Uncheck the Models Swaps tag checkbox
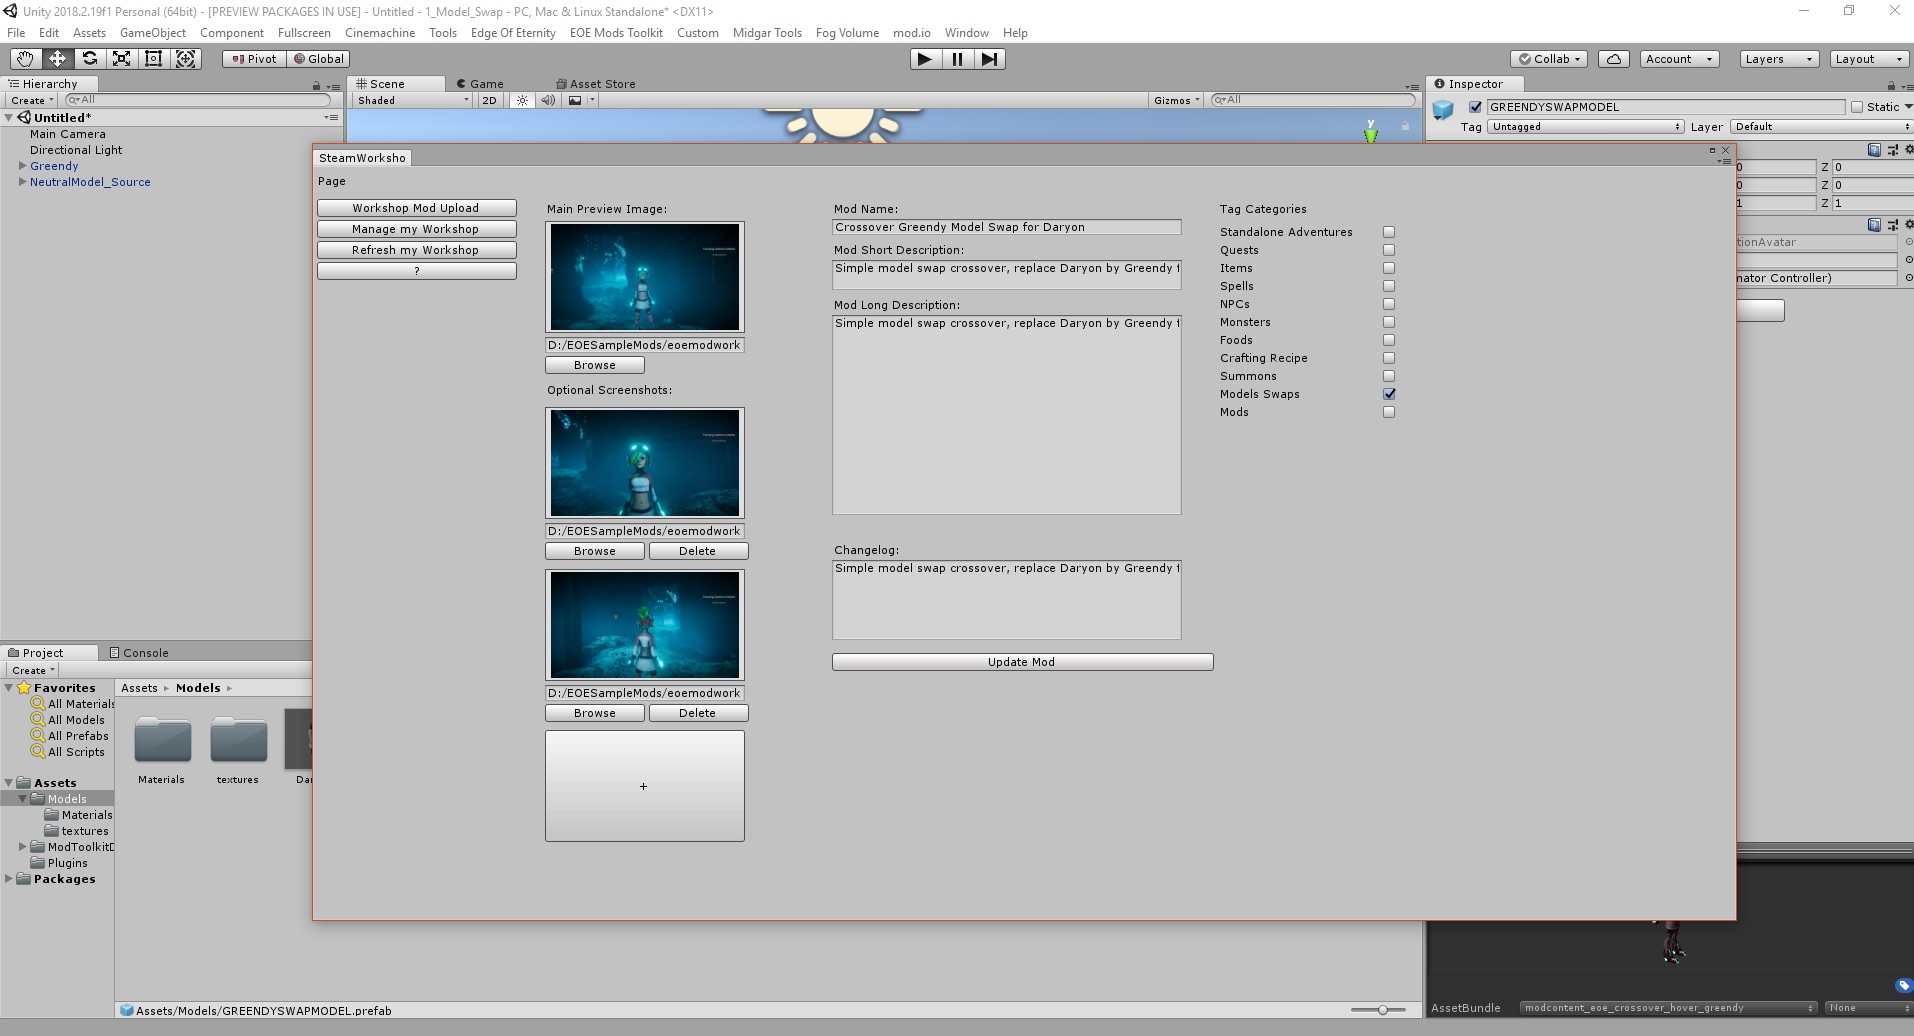This screenshot has height=1036, width=1914. click(1389, 394)
